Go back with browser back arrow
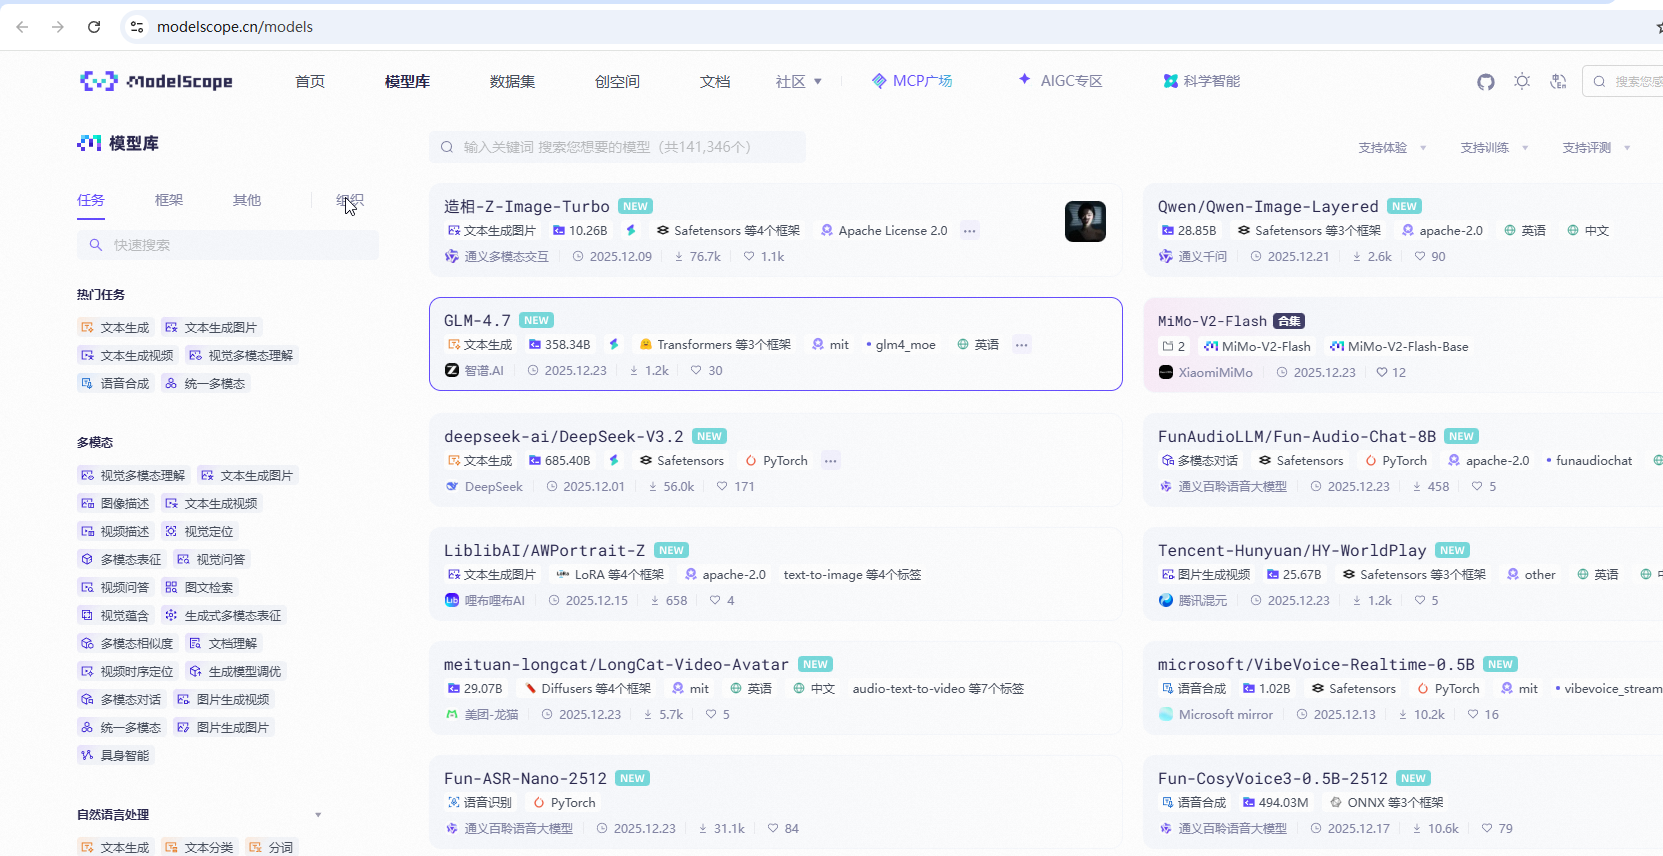The image size is (1663, 856). pyautogui.click(x=22, y=27)
